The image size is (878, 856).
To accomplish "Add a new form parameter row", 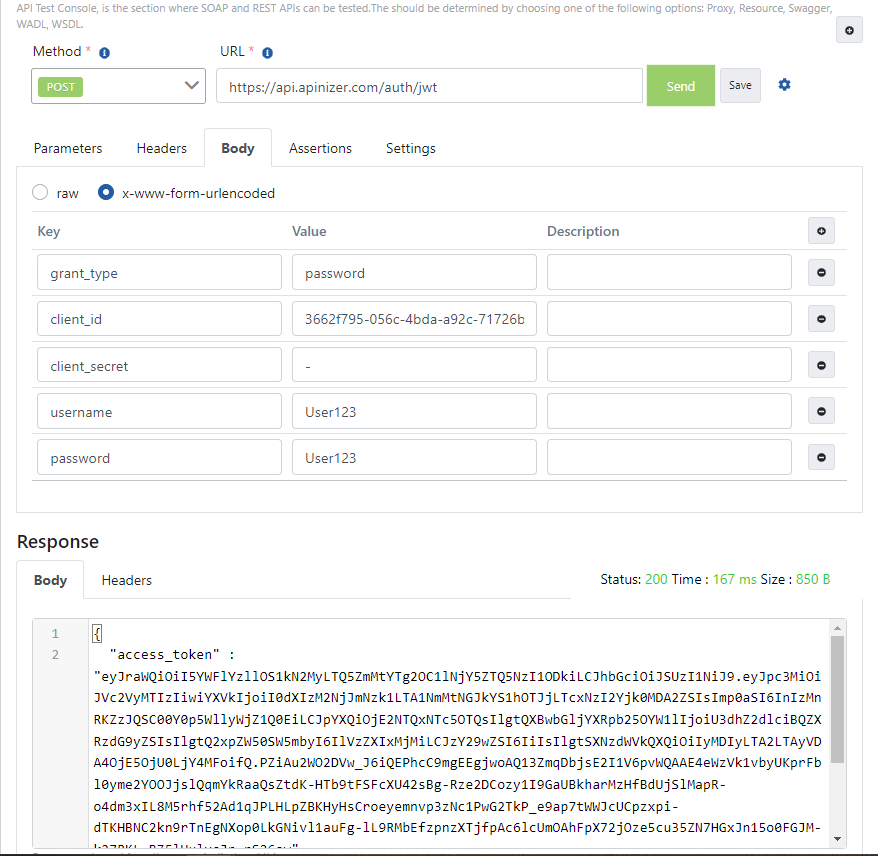I will [821, 230].
